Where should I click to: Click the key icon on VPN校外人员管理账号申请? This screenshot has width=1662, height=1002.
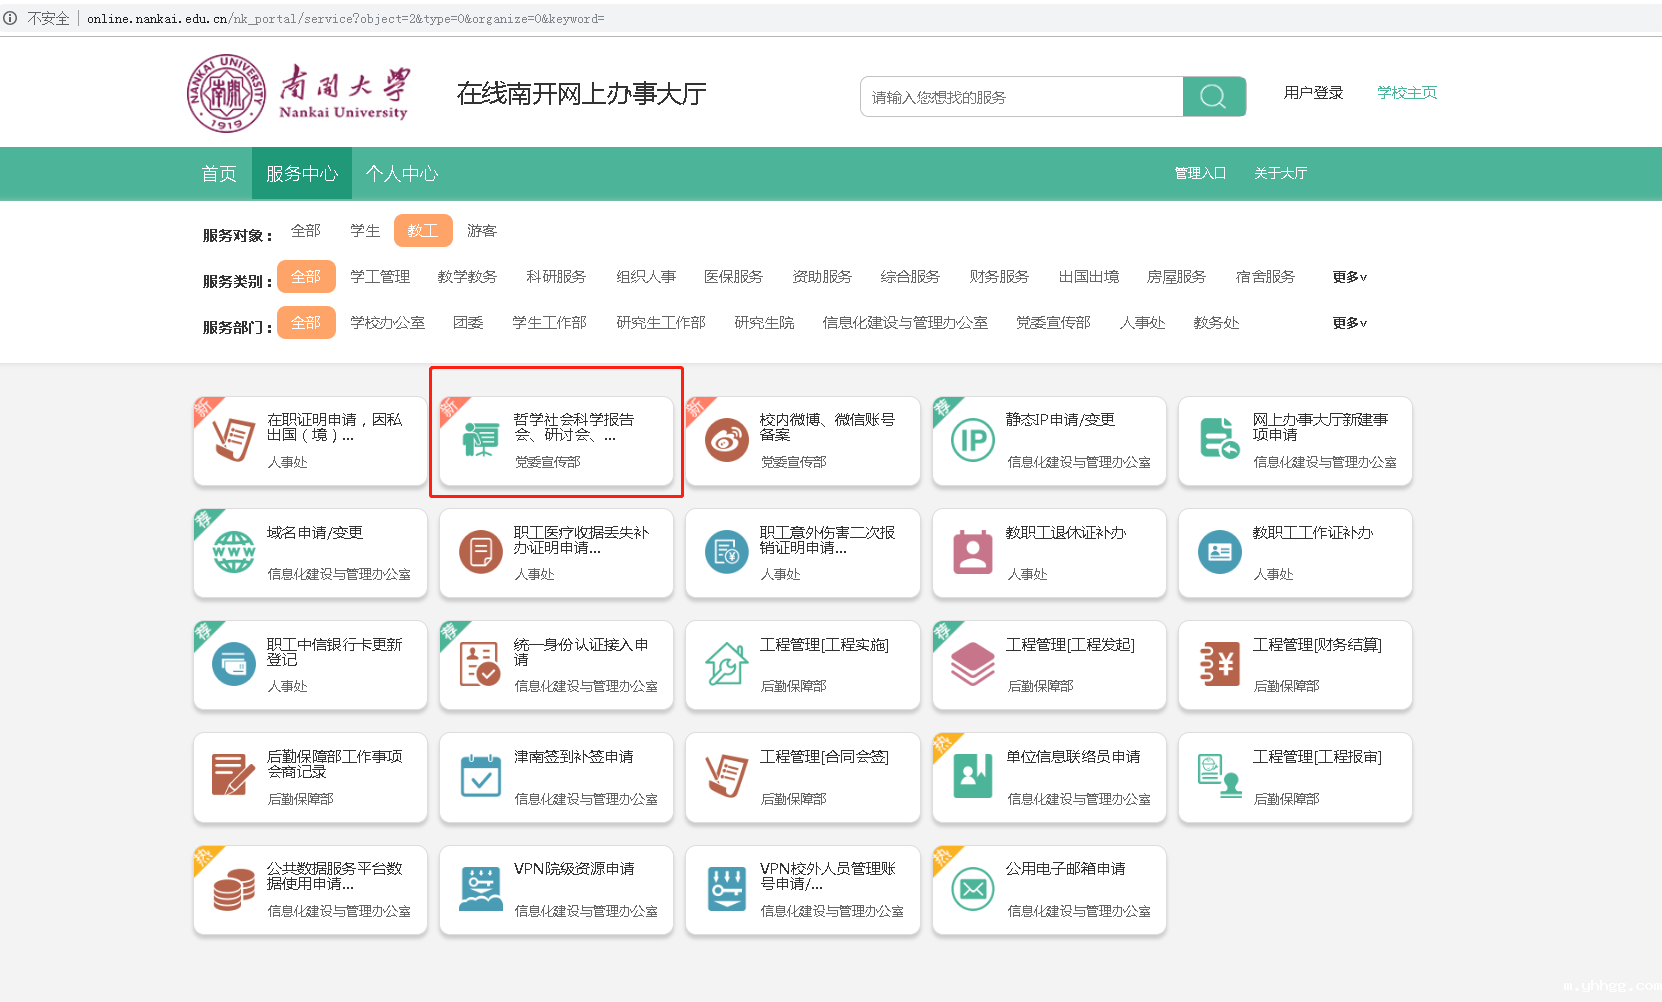pos(726,886)
